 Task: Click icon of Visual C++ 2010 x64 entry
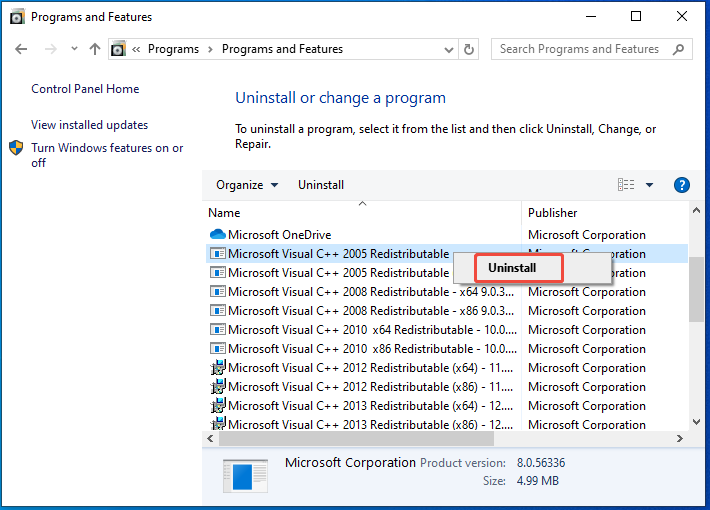pos(217,329)
